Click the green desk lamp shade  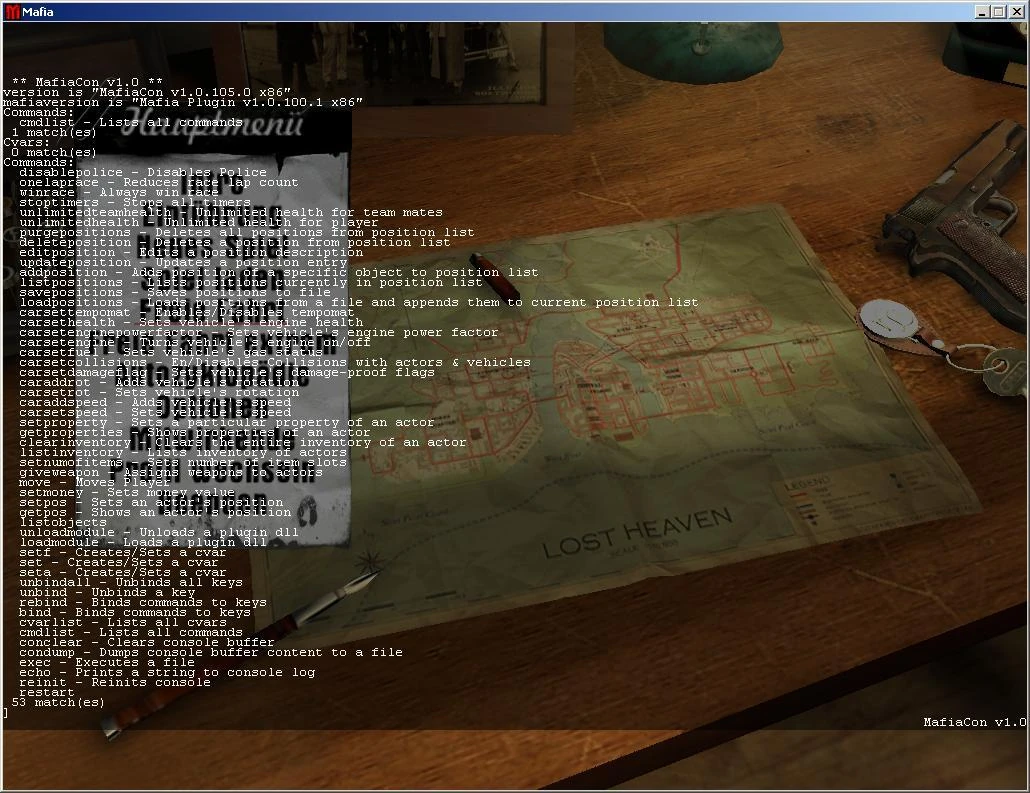693,49
